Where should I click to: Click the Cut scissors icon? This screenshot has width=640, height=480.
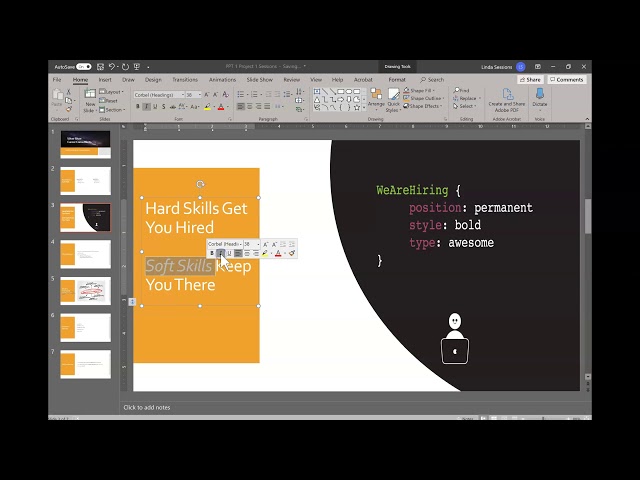69,92
